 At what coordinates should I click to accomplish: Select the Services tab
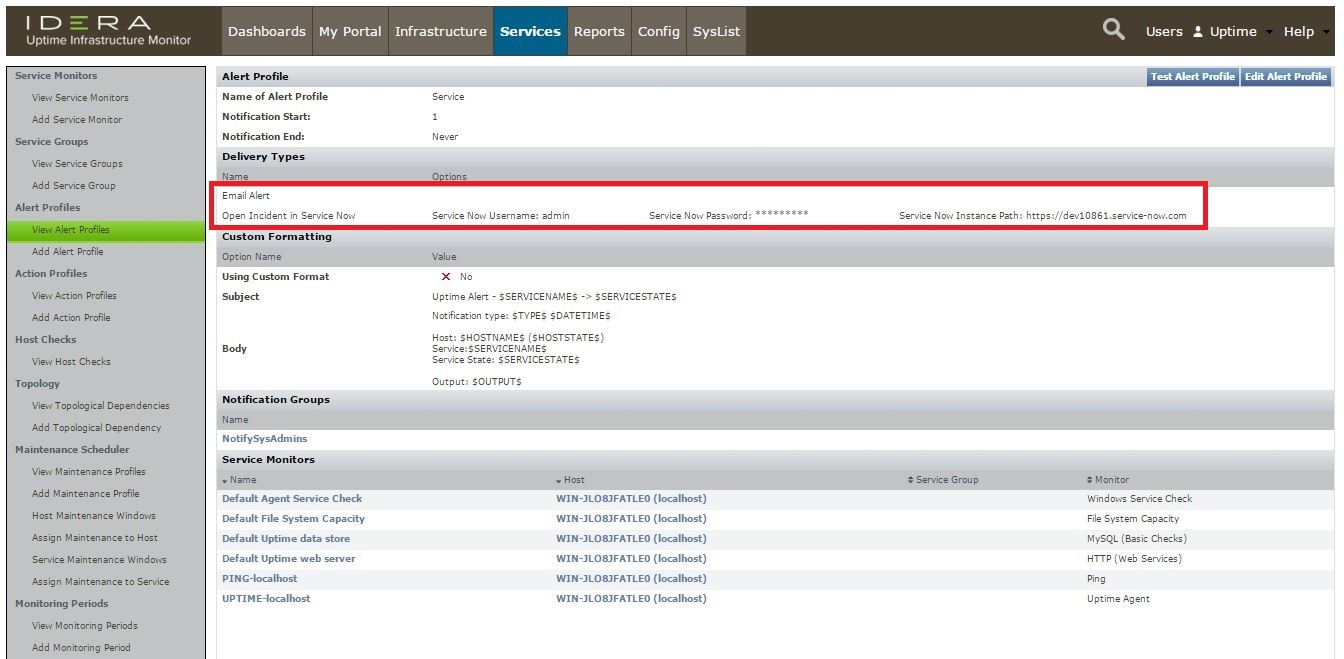(530, 31)
